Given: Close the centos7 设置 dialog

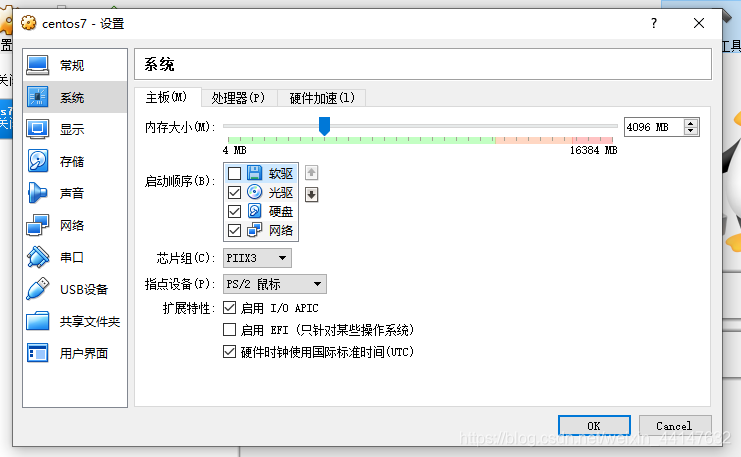Looking at the screenshot, I should coord(699,23).
